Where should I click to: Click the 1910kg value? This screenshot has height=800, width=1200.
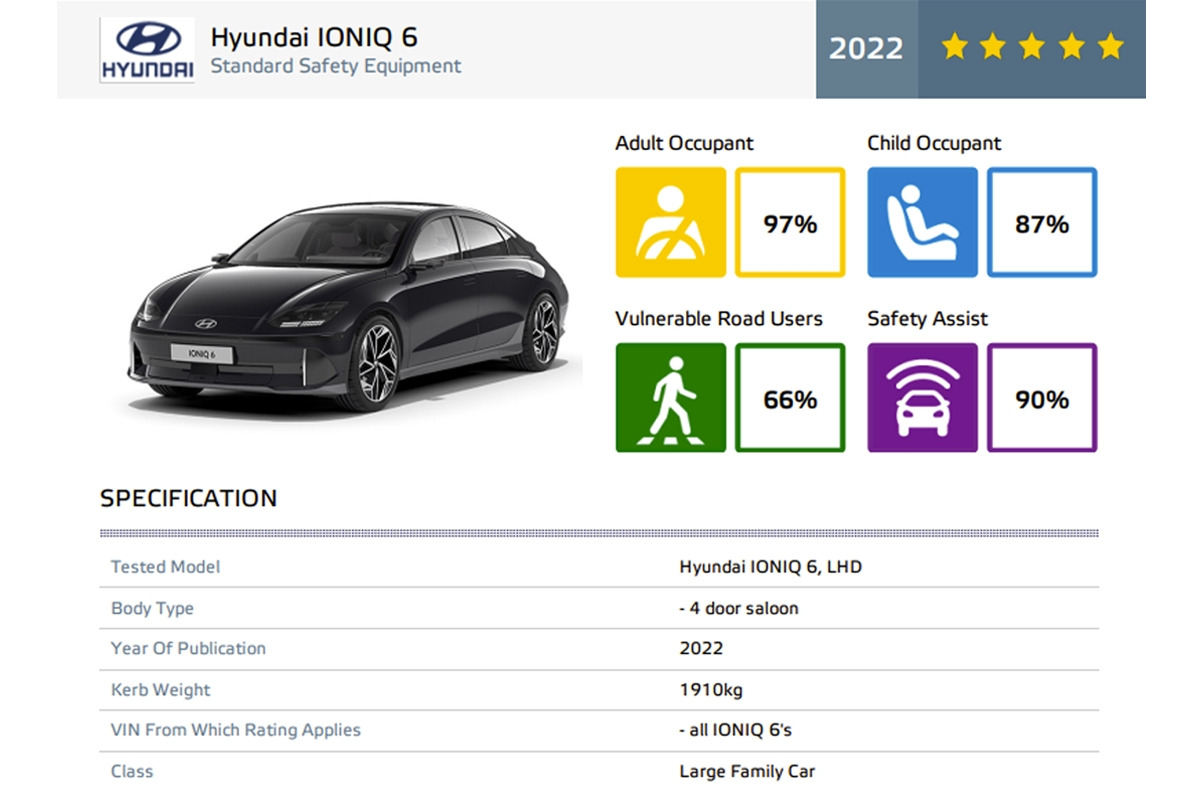click(711, 690)
